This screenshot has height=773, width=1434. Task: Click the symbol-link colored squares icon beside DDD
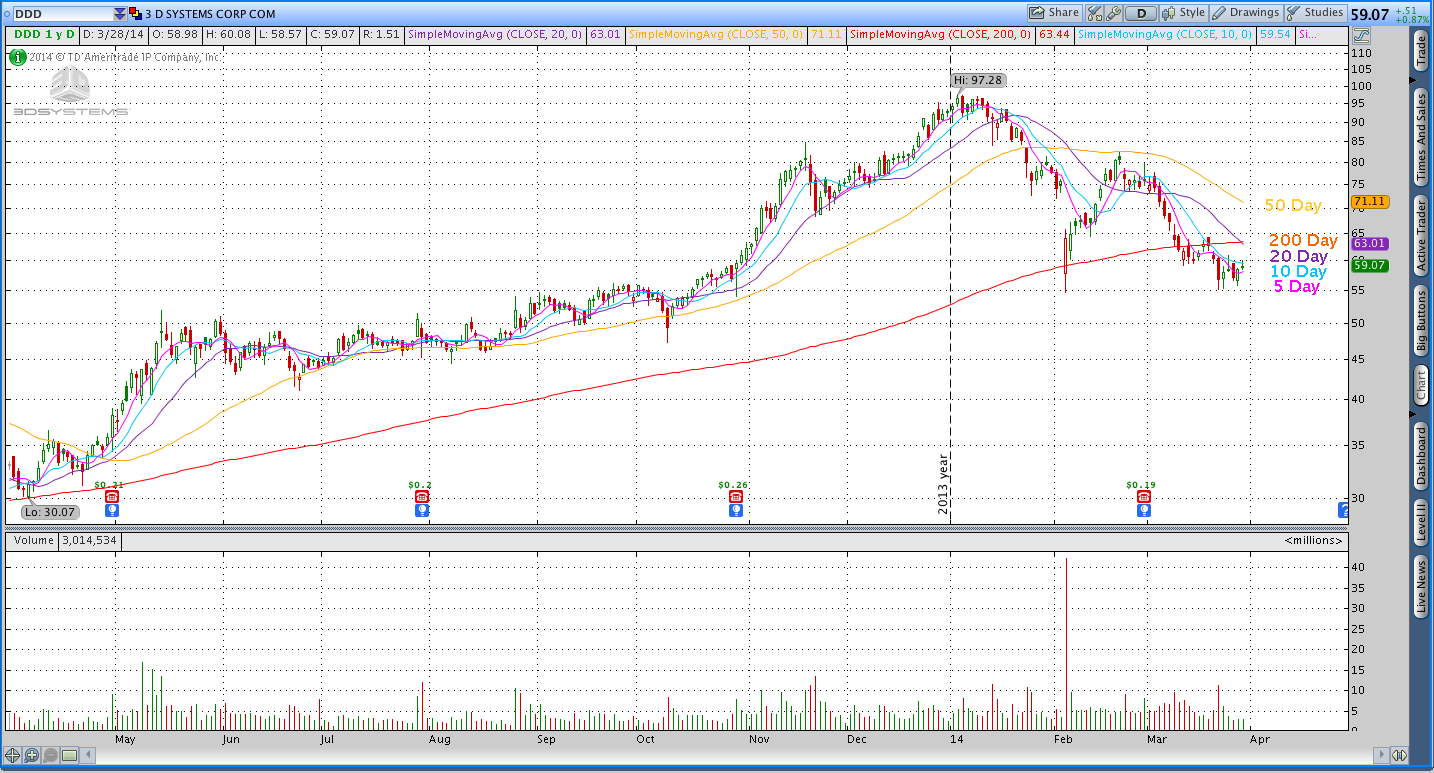tap(135, 14)
